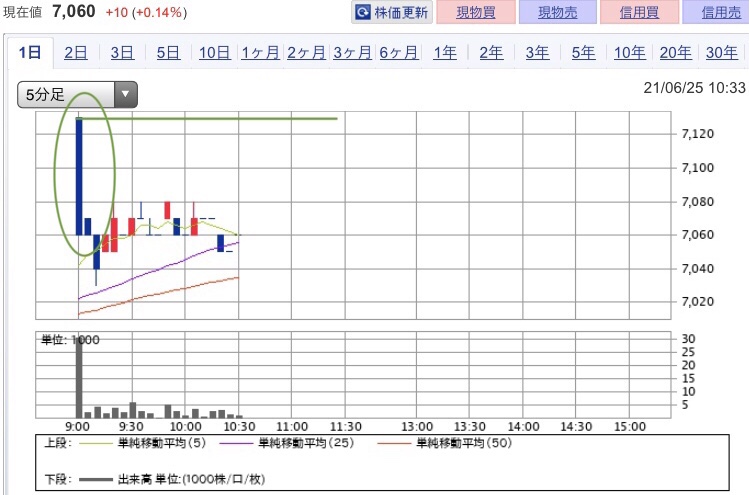Click the 7,120 price axis label

698,134
